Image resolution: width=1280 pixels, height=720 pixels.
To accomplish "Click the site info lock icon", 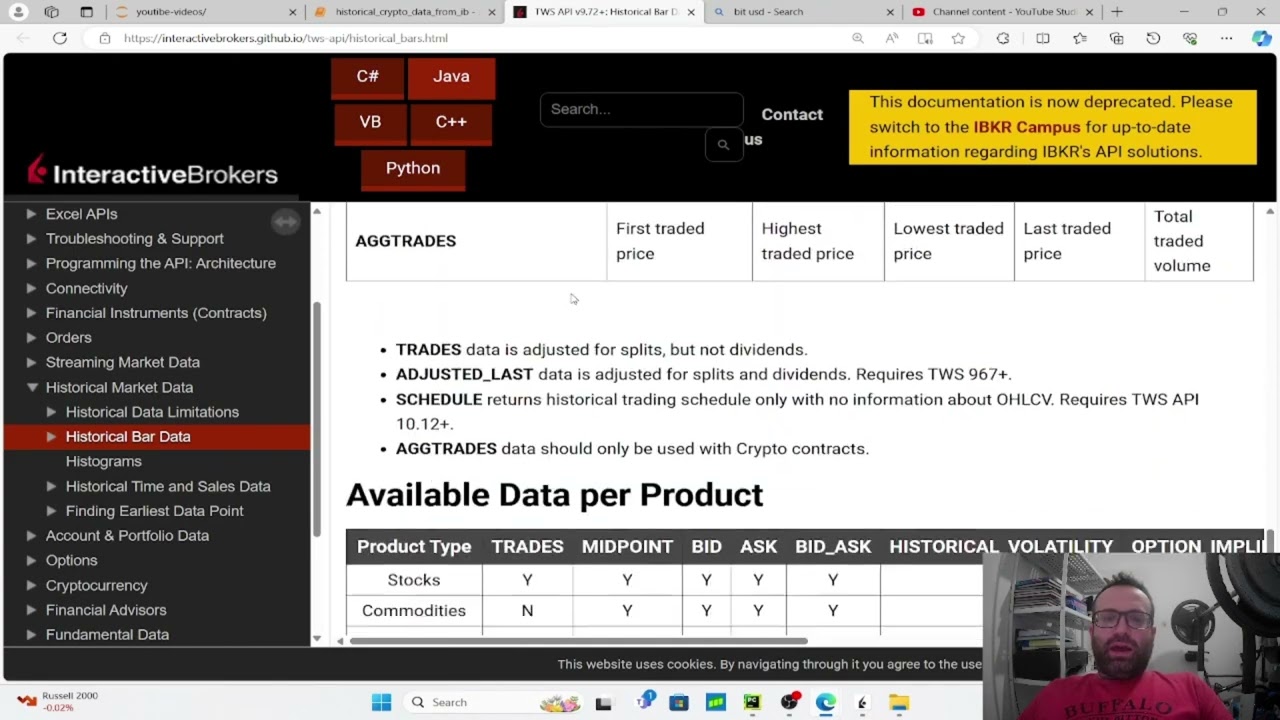I will pos(105,38).
